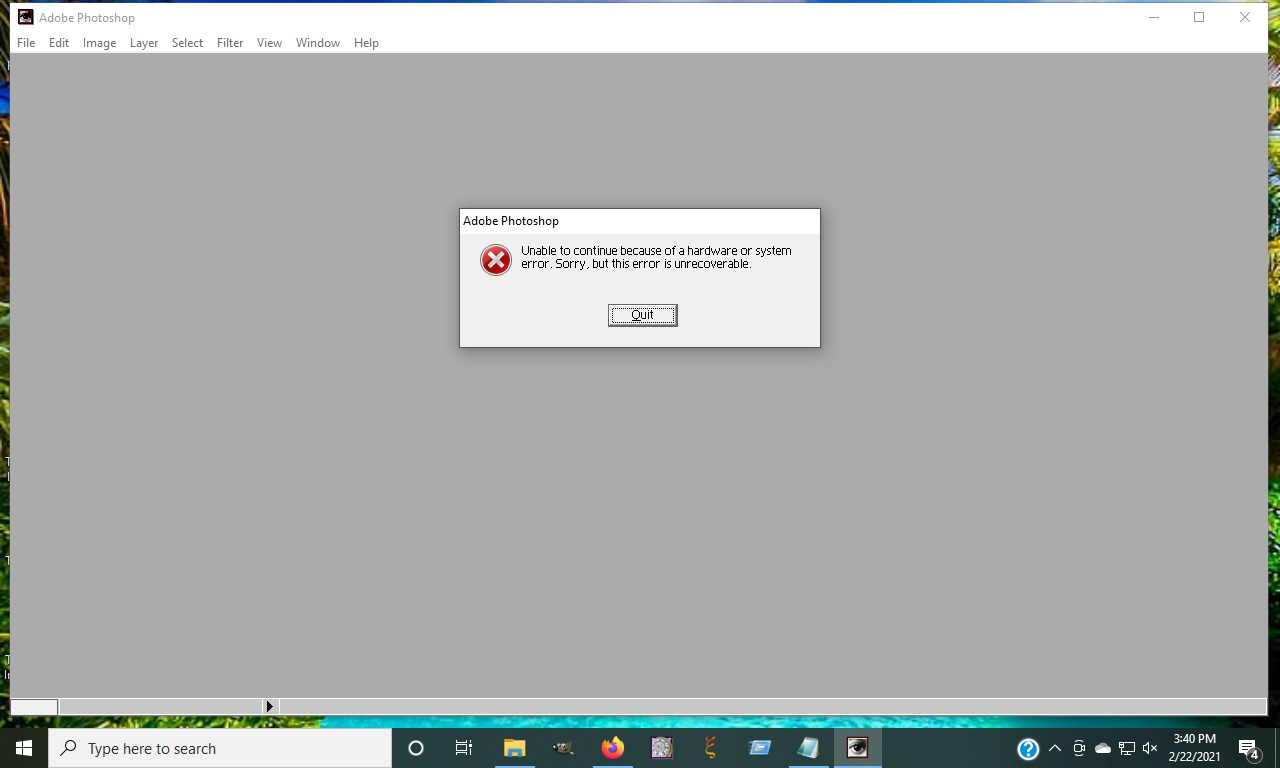Viewport: 1280px width, 768px height.
Task: Click the OneDrive cloud icon in the tray
Action: click(1103, 748)
